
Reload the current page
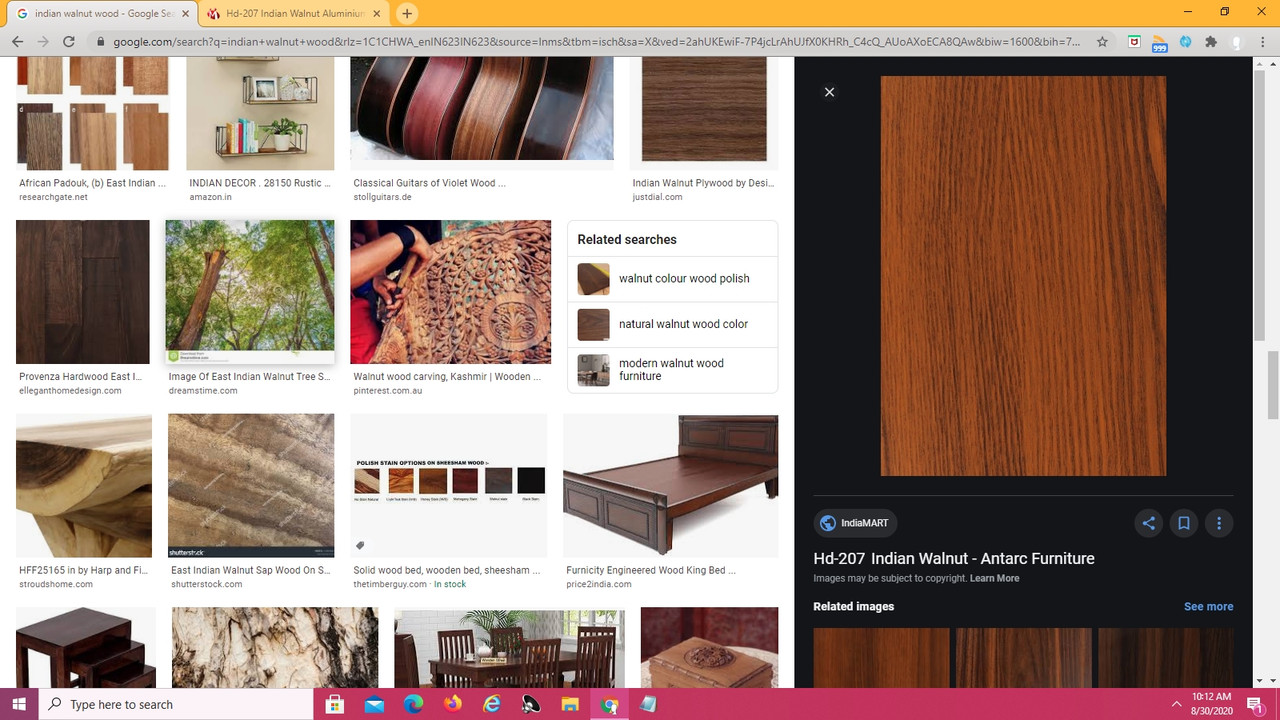pos(69,42)
